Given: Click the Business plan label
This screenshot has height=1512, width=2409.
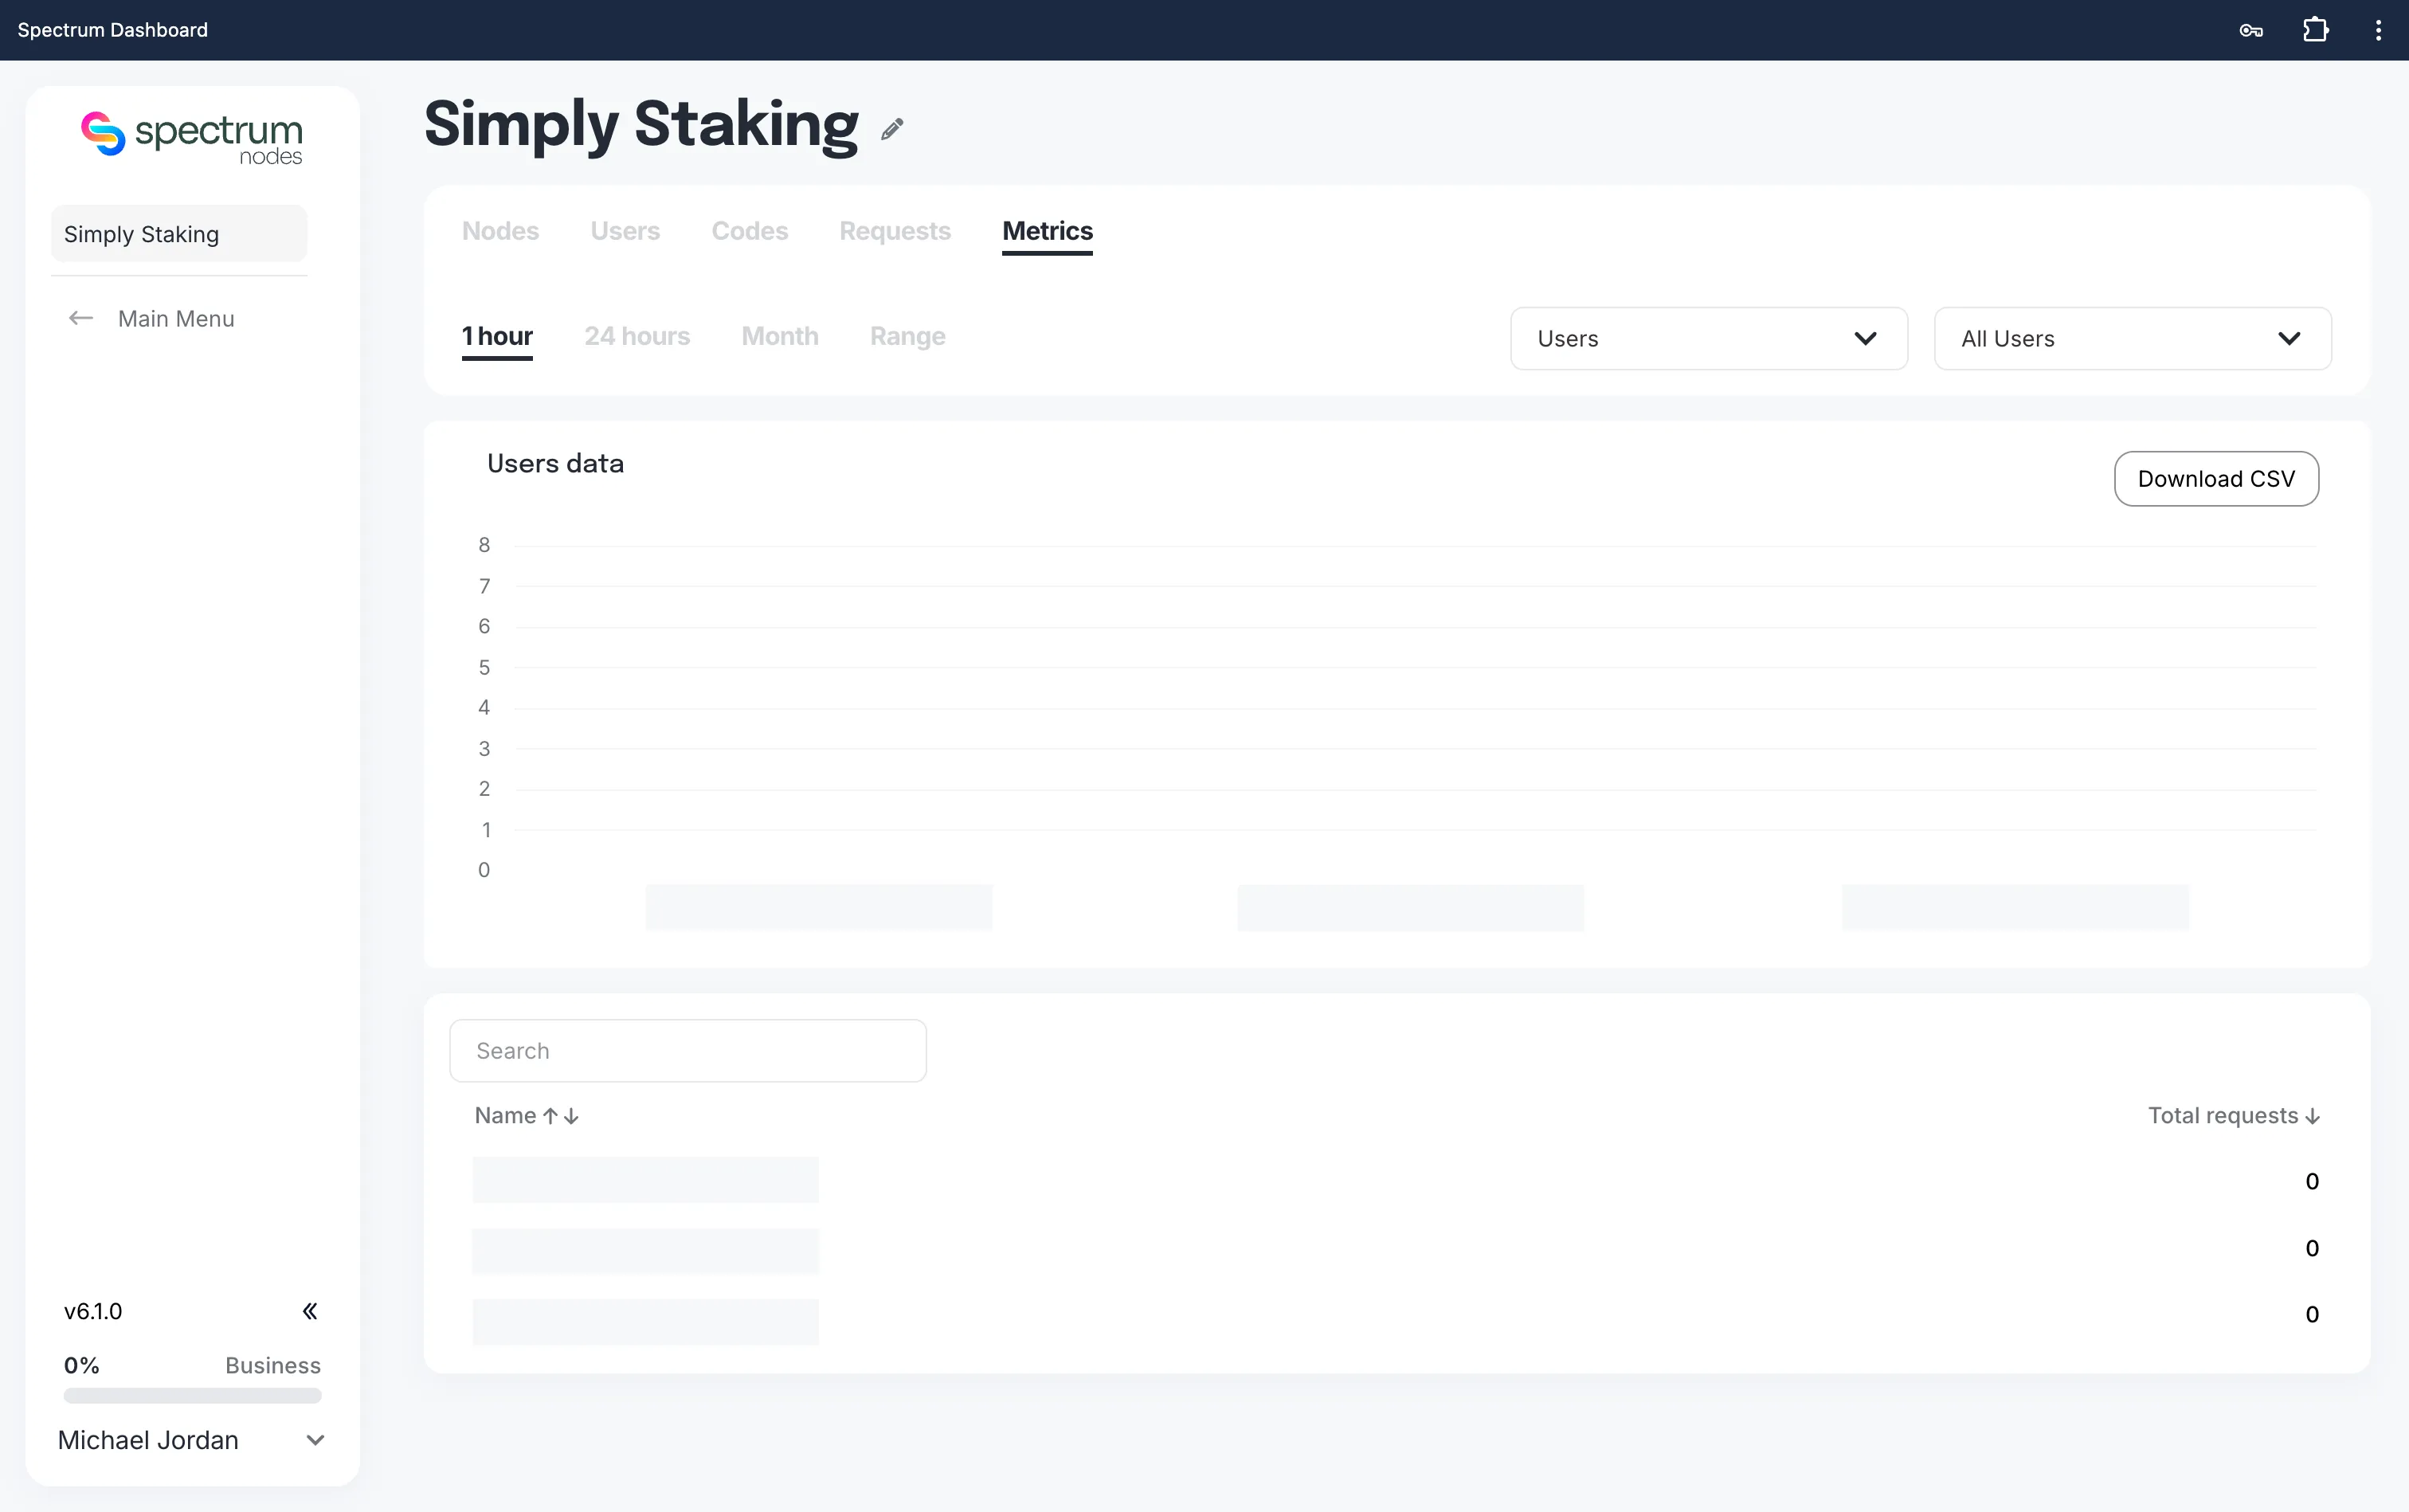Looking at the screenshot, I should pos(273,1366).
